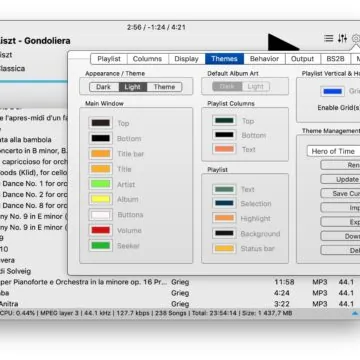Select the 'di Solveig' track row
360x360 pixels.
point(33,271)
